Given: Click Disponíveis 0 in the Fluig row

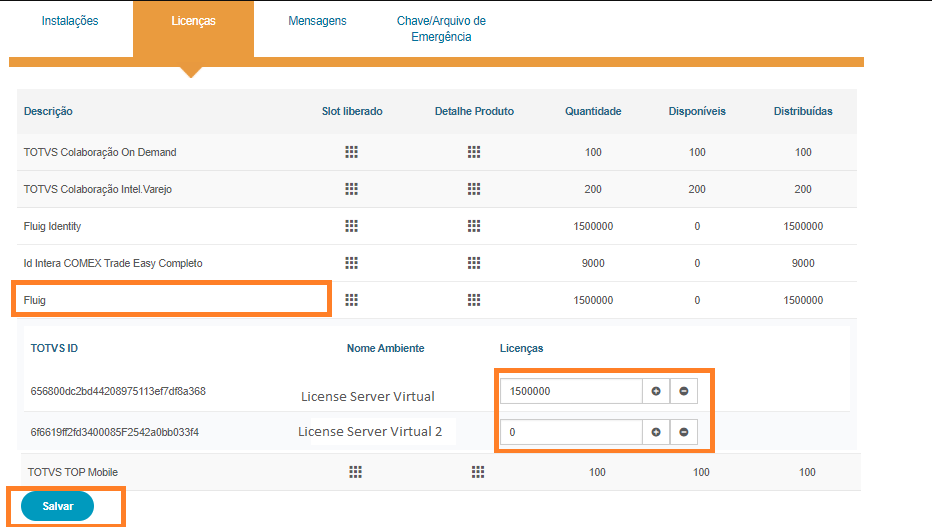Looking at the screenshot, I should point(697,300).
